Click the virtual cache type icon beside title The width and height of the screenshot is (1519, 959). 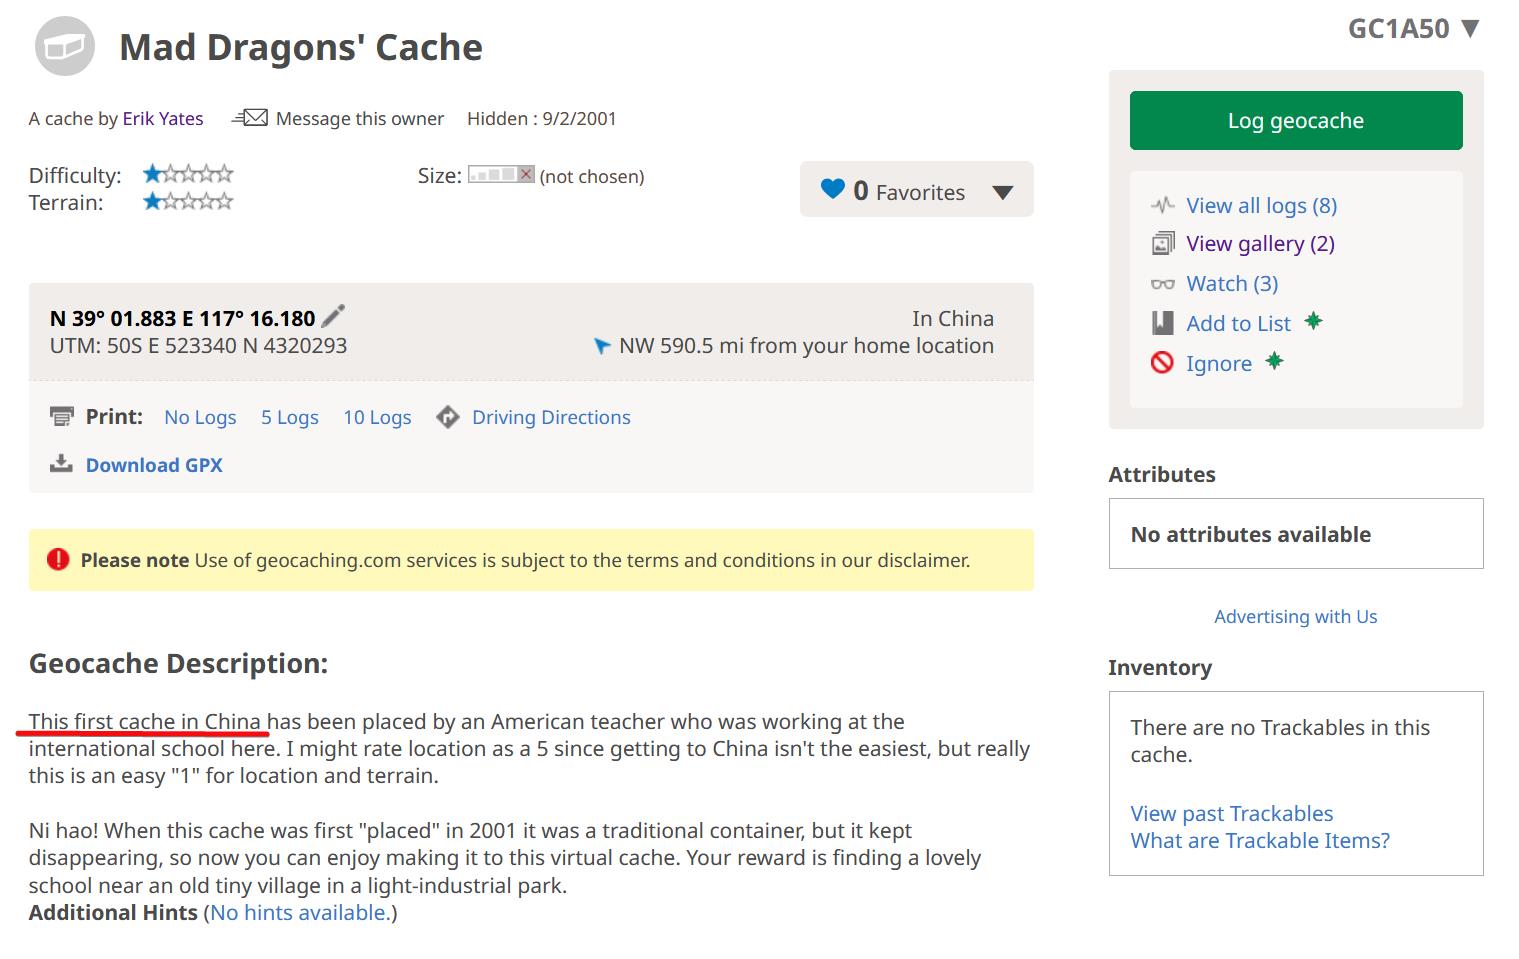65,47
